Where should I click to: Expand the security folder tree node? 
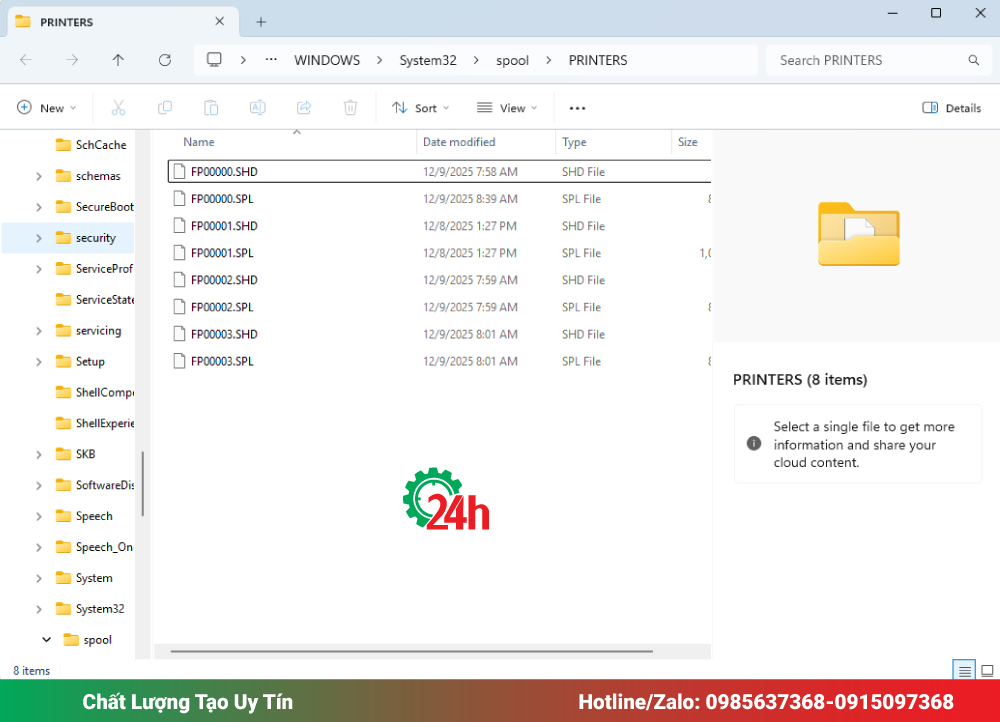click(39, 238)
